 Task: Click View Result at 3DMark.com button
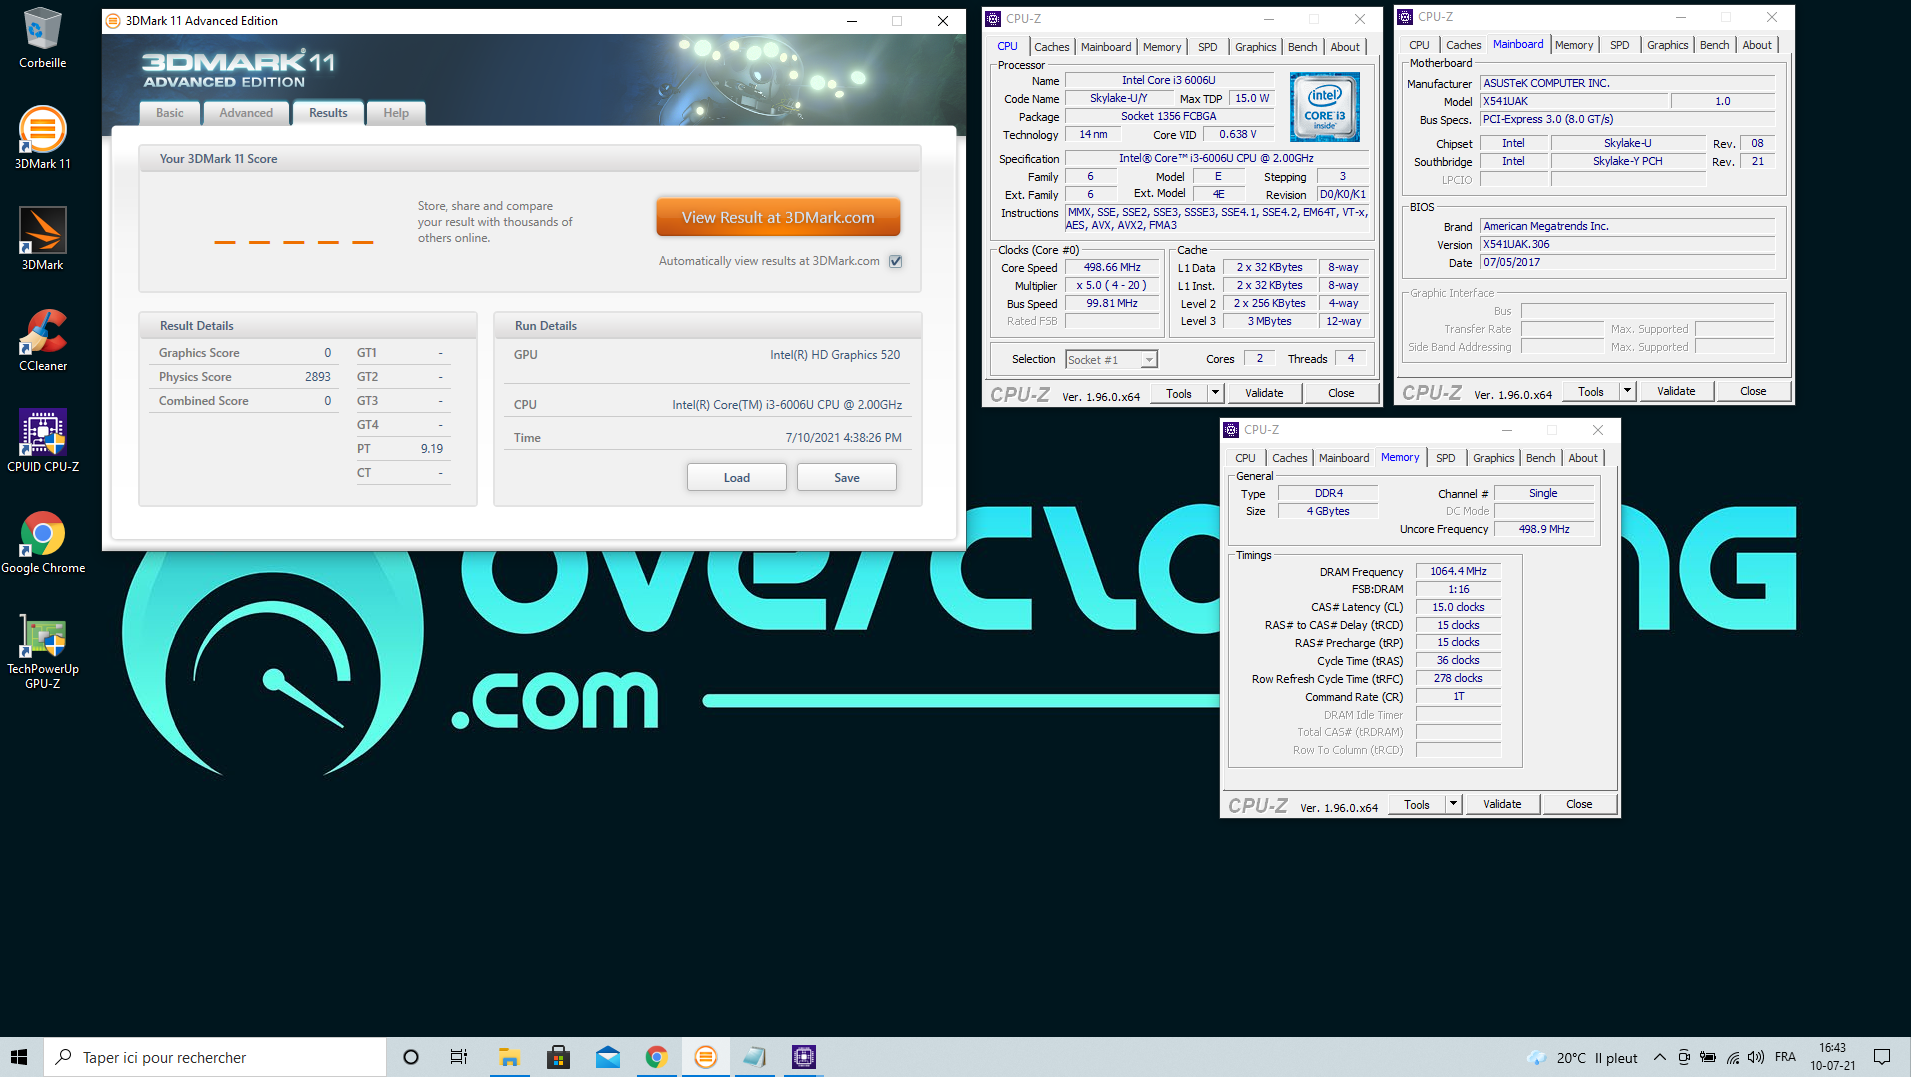(778, 217)
